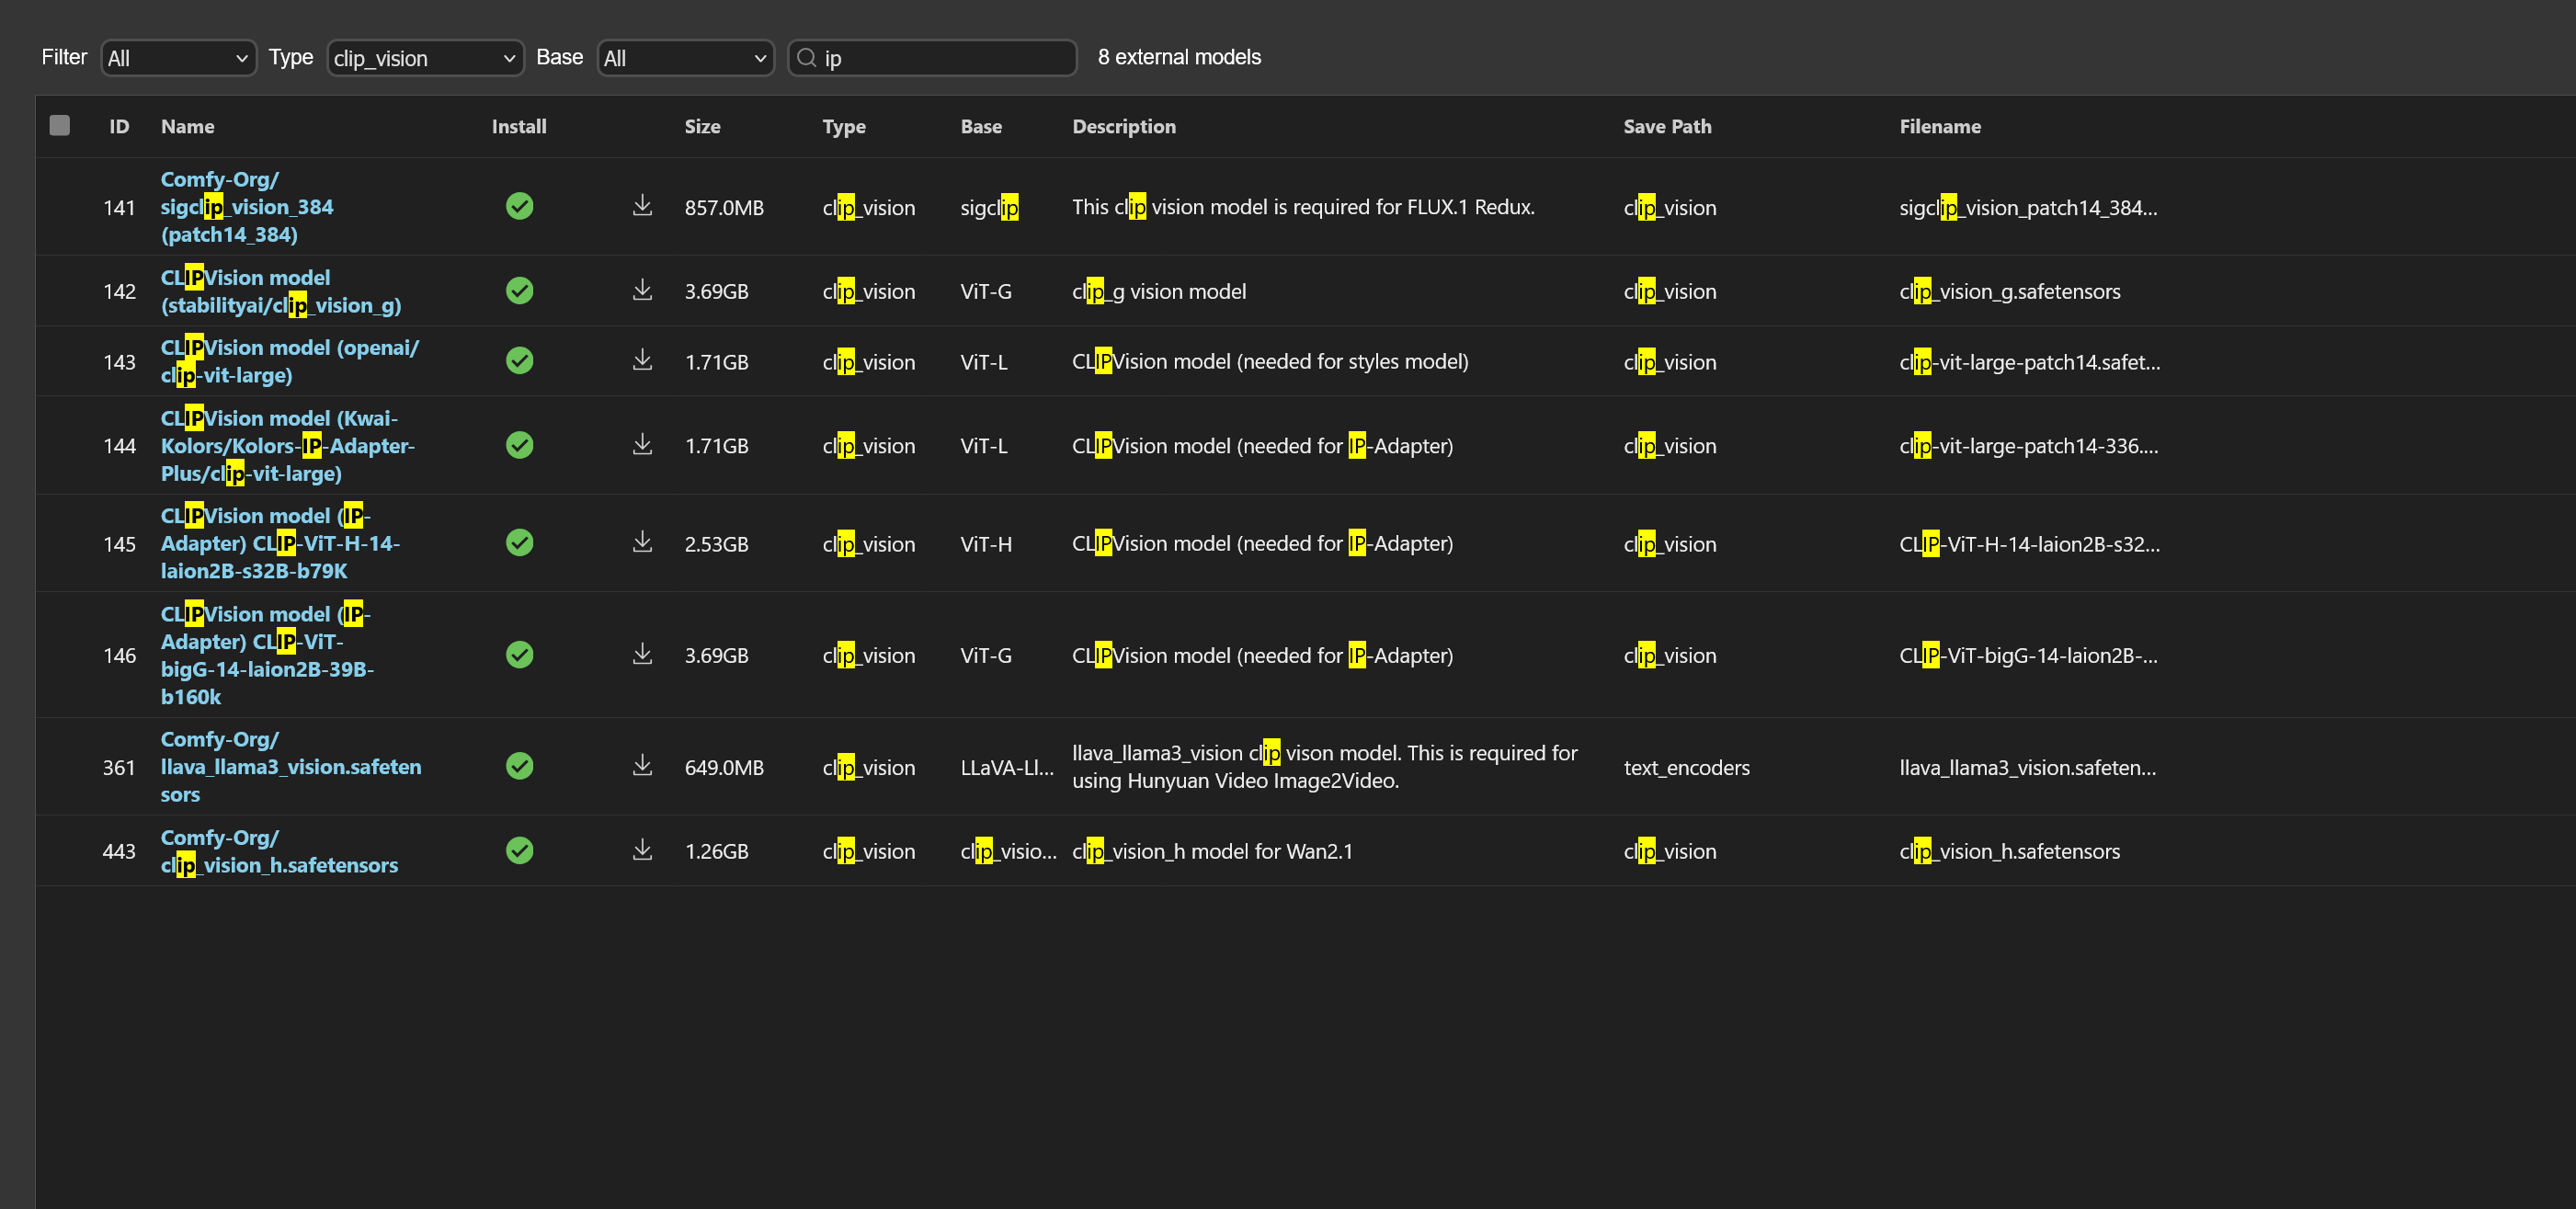Screen dimensions: 2576x1209
Task: Expand the Base dropdown
Action: [x=685, y=58]
